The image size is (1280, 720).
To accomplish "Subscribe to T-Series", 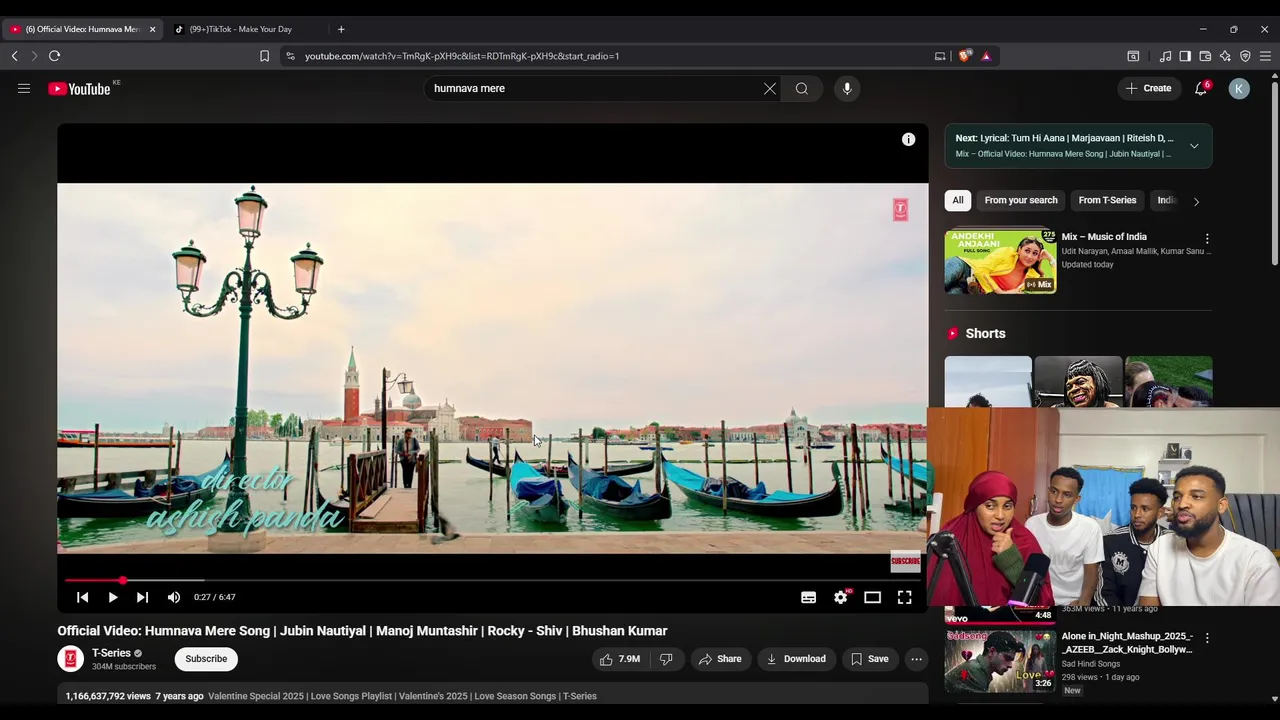I will 206,659.
